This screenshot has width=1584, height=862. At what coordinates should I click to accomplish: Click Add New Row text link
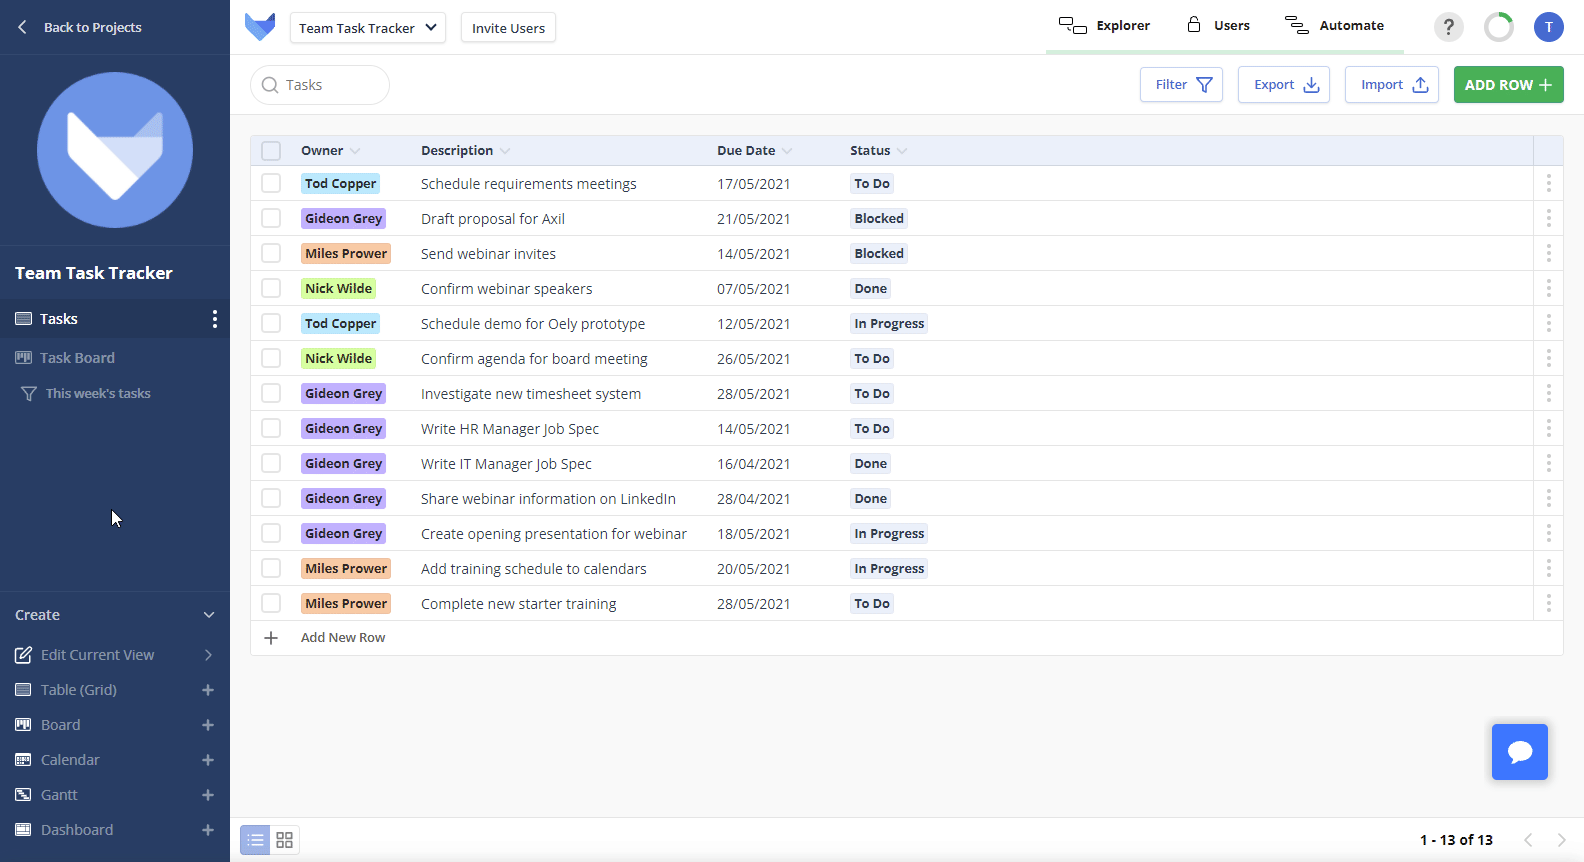click(x=343, y=638)
